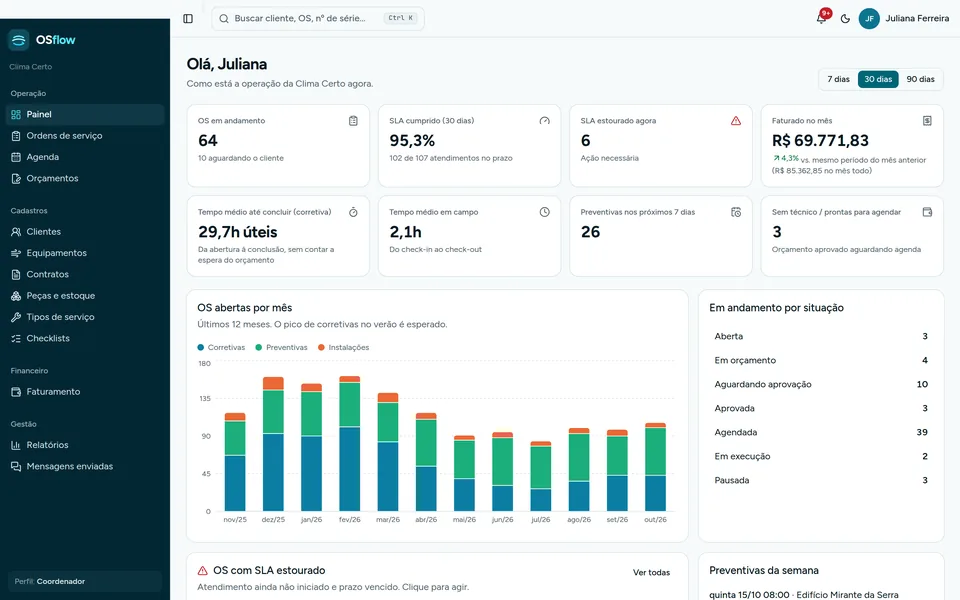Toggle the Corretivas legend series

coord(221,347)
